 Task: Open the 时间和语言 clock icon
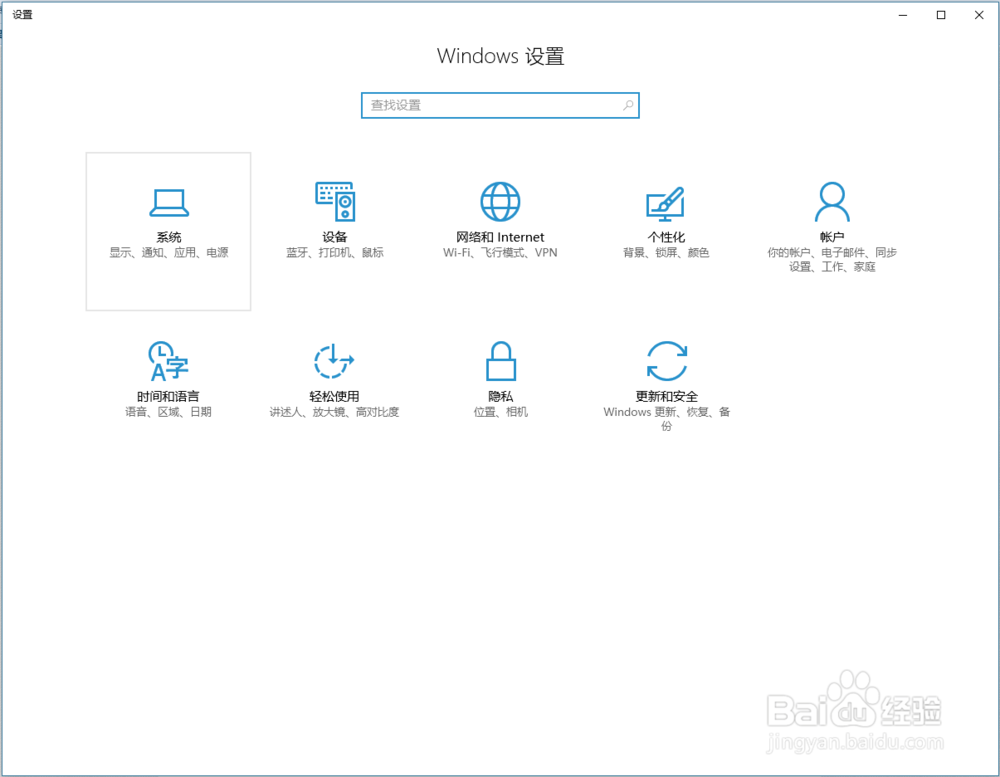[168, 361]
